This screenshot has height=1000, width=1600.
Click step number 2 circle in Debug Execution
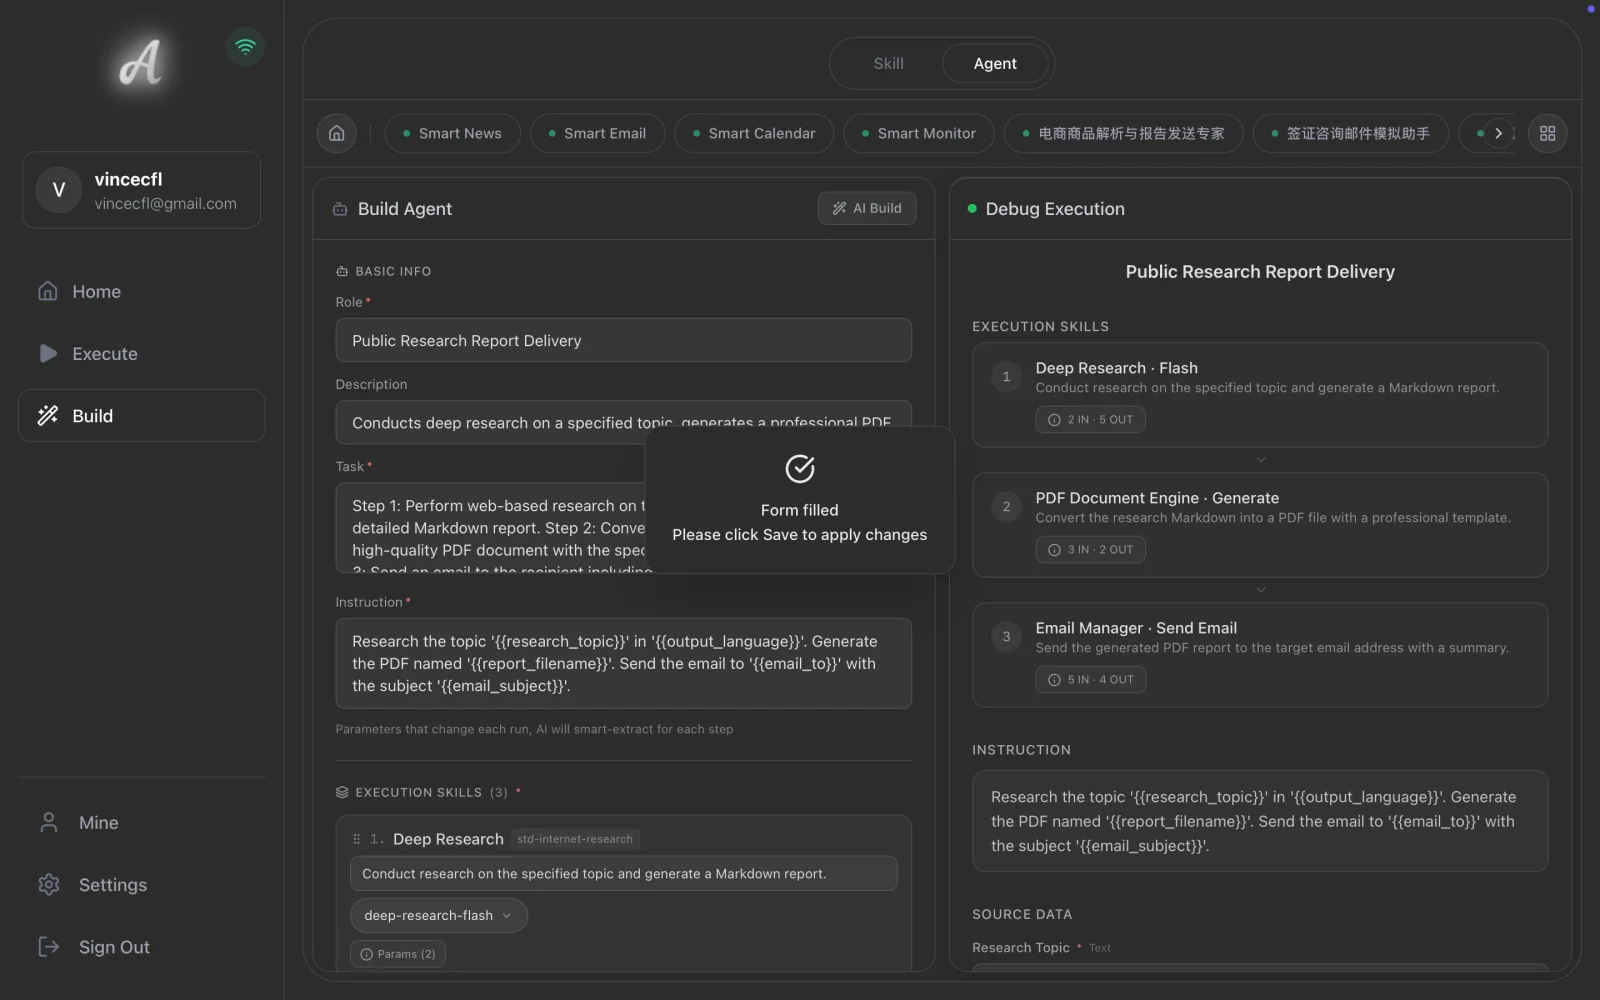pos(1006,507)
